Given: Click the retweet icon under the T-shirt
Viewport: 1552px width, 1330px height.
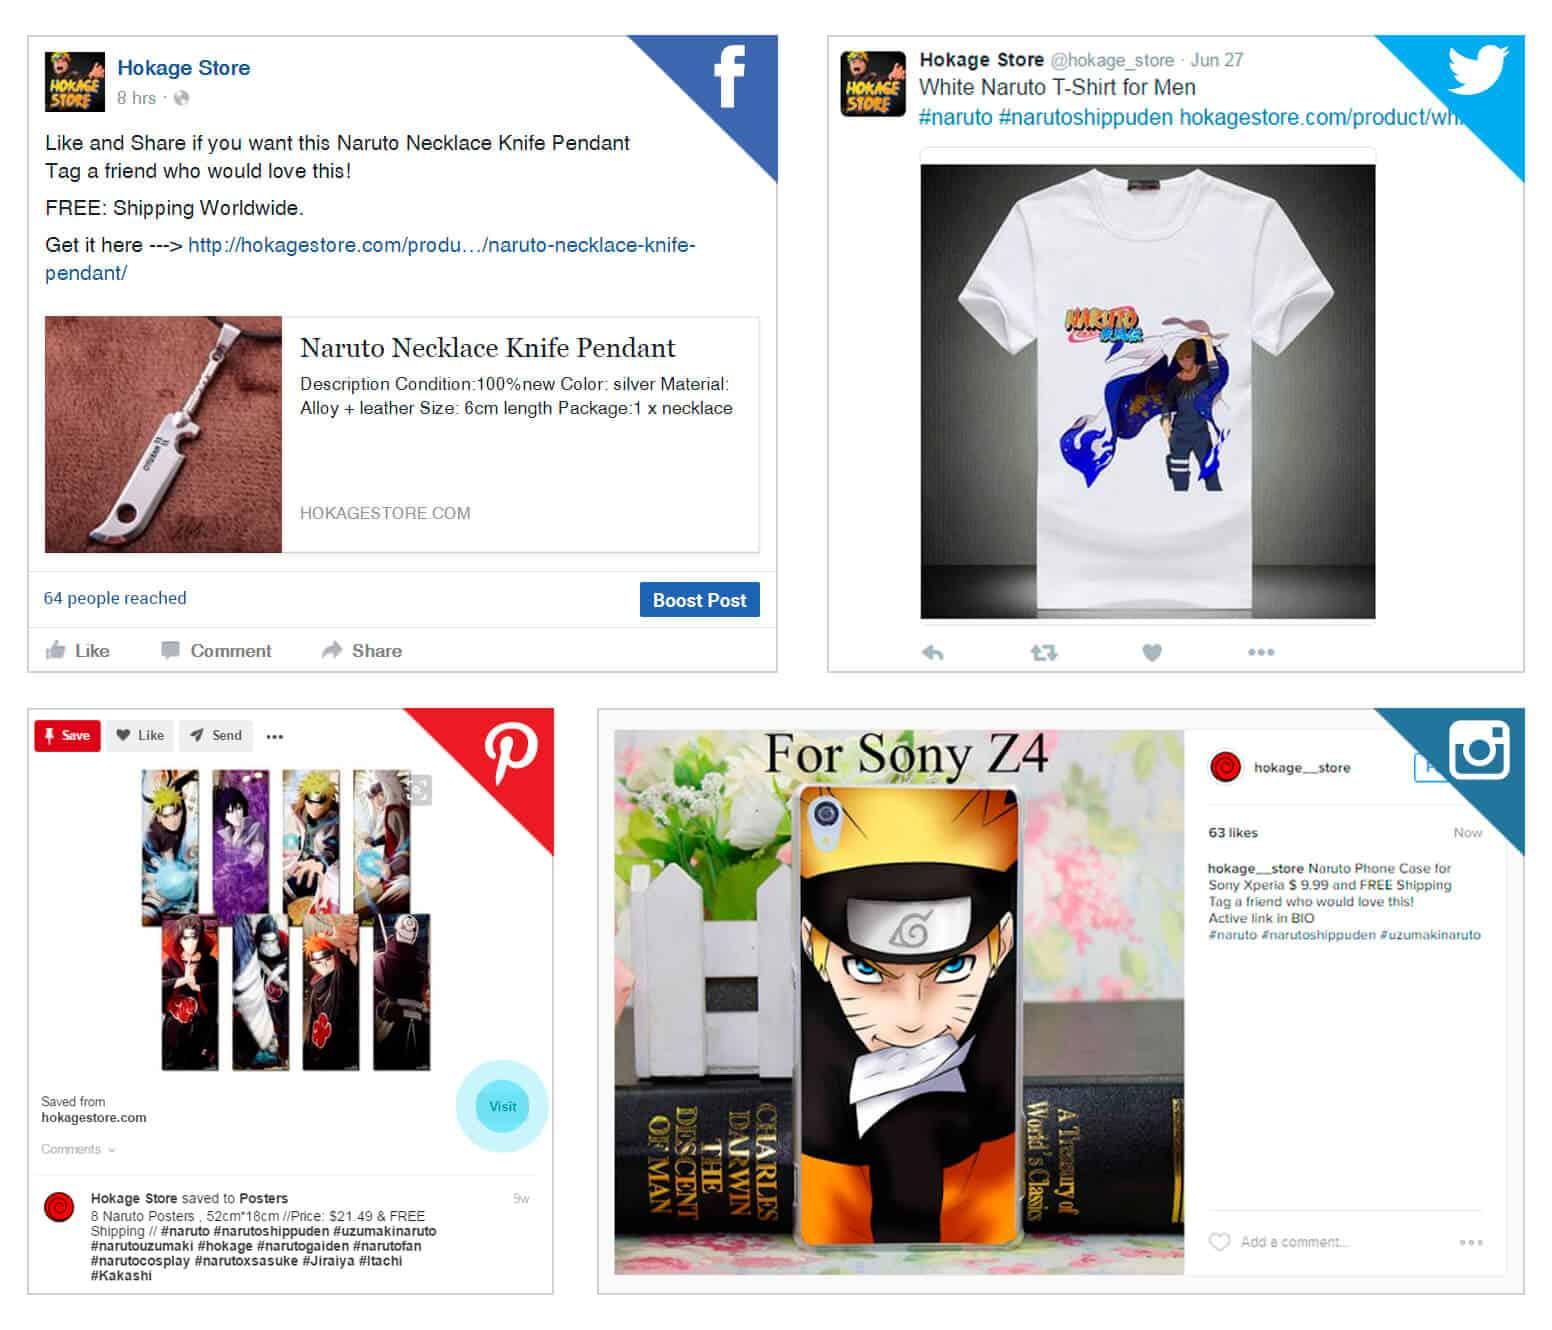Looking at the screenshot, I should click(1043, 652).
